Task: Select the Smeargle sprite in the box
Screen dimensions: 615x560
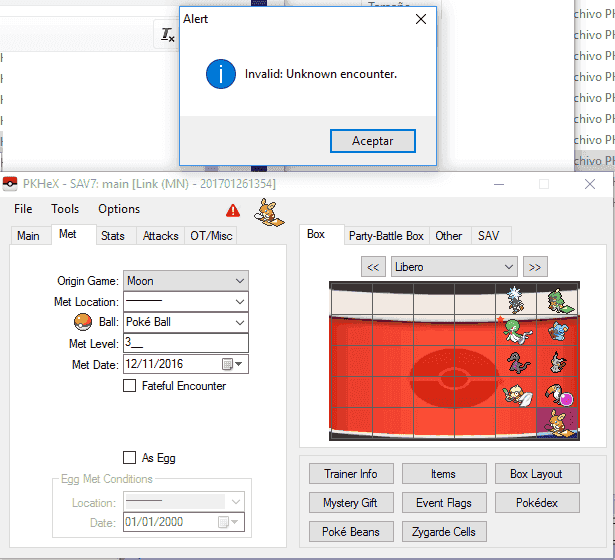Action: (517, 395)
